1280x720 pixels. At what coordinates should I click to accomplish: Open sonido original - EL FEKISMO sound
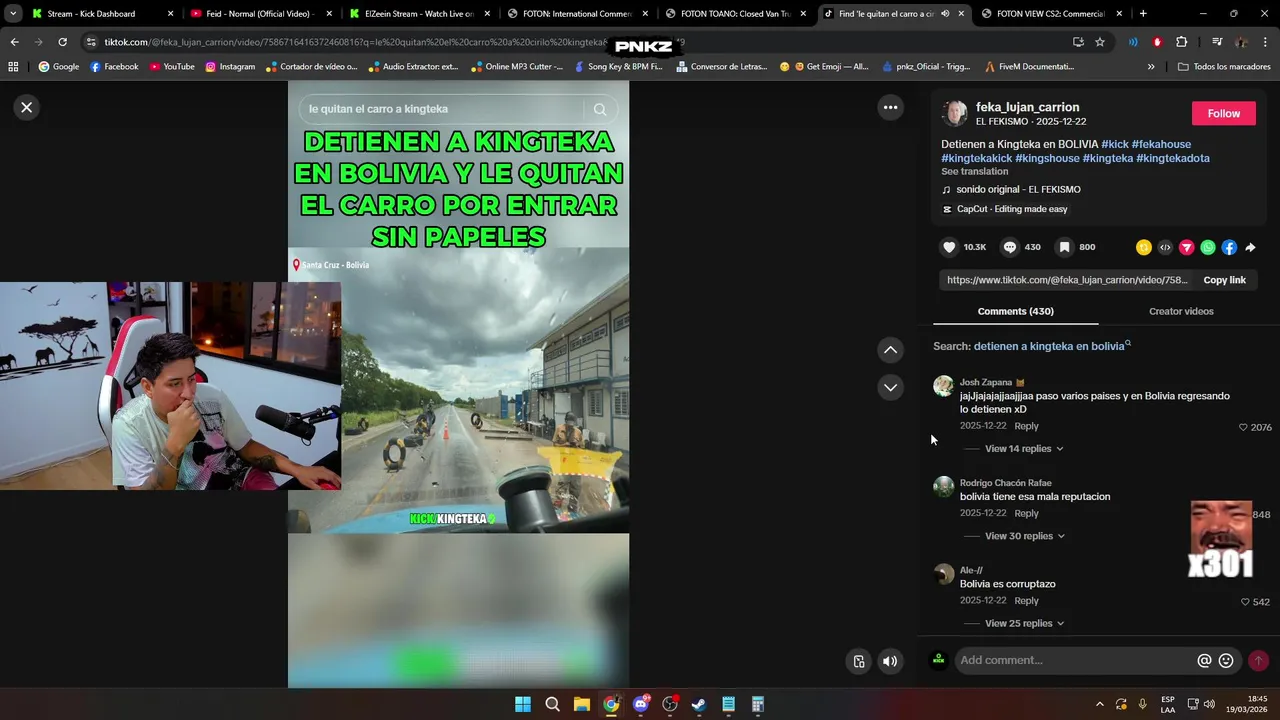(1018, 189)
